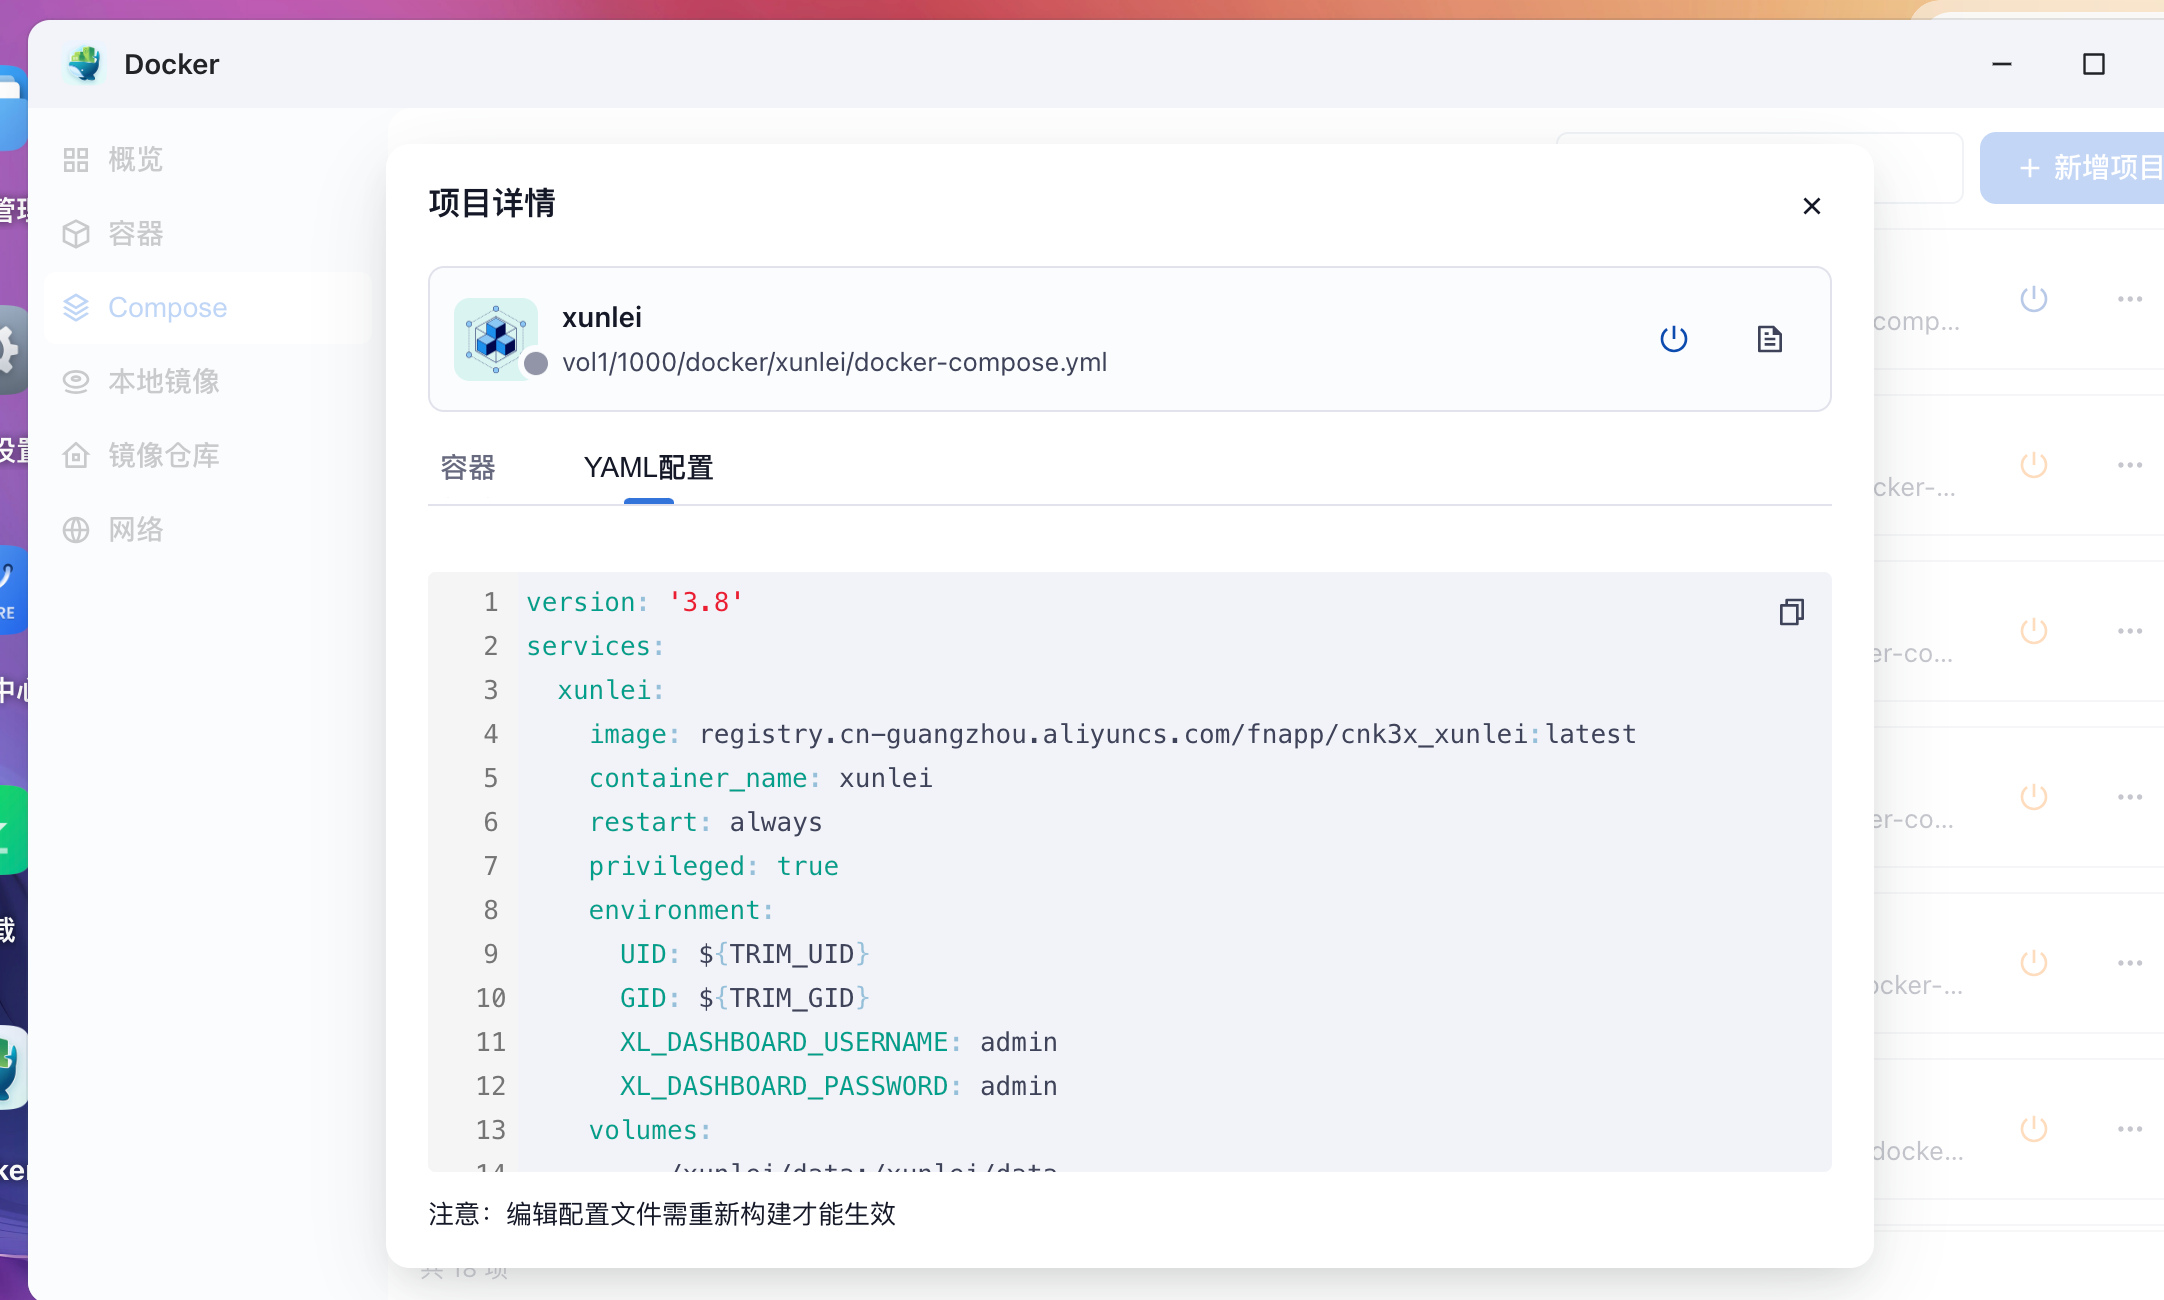Open more options for docke... project row
The height and width of the screenshot is (1300, 2164).
click(2130, 1129)
